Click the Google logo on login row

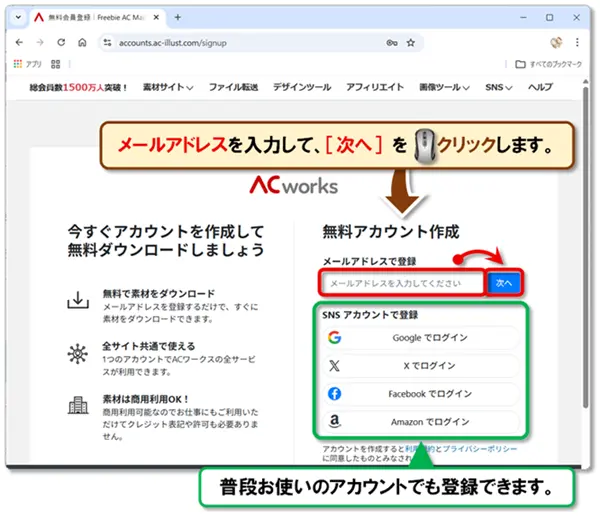pos(334,337)
